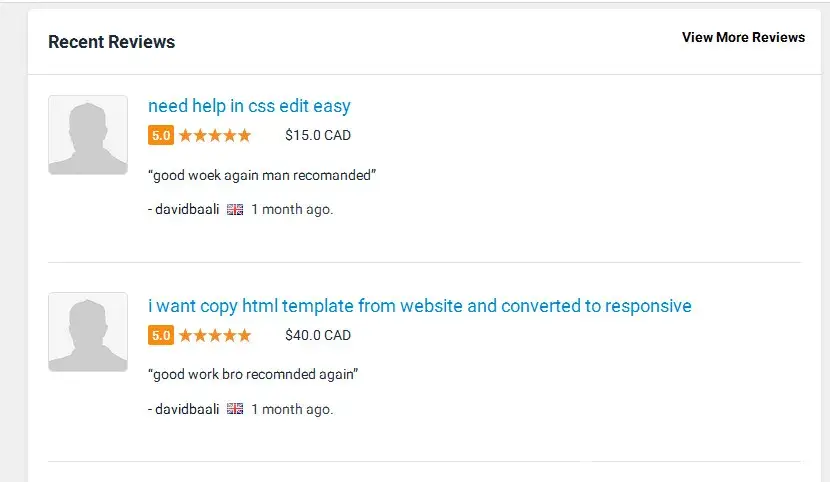Click "1 month ago" on first review
Image resolution: width=830 pixels, height=482 pixels.
coord(291,210)
